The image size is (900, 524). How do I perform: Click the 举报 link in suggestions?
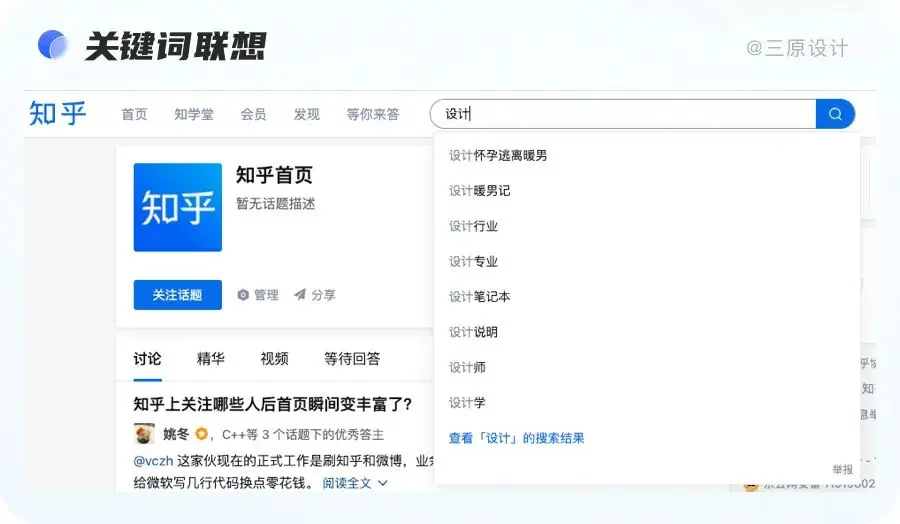(x=842, y=469)
